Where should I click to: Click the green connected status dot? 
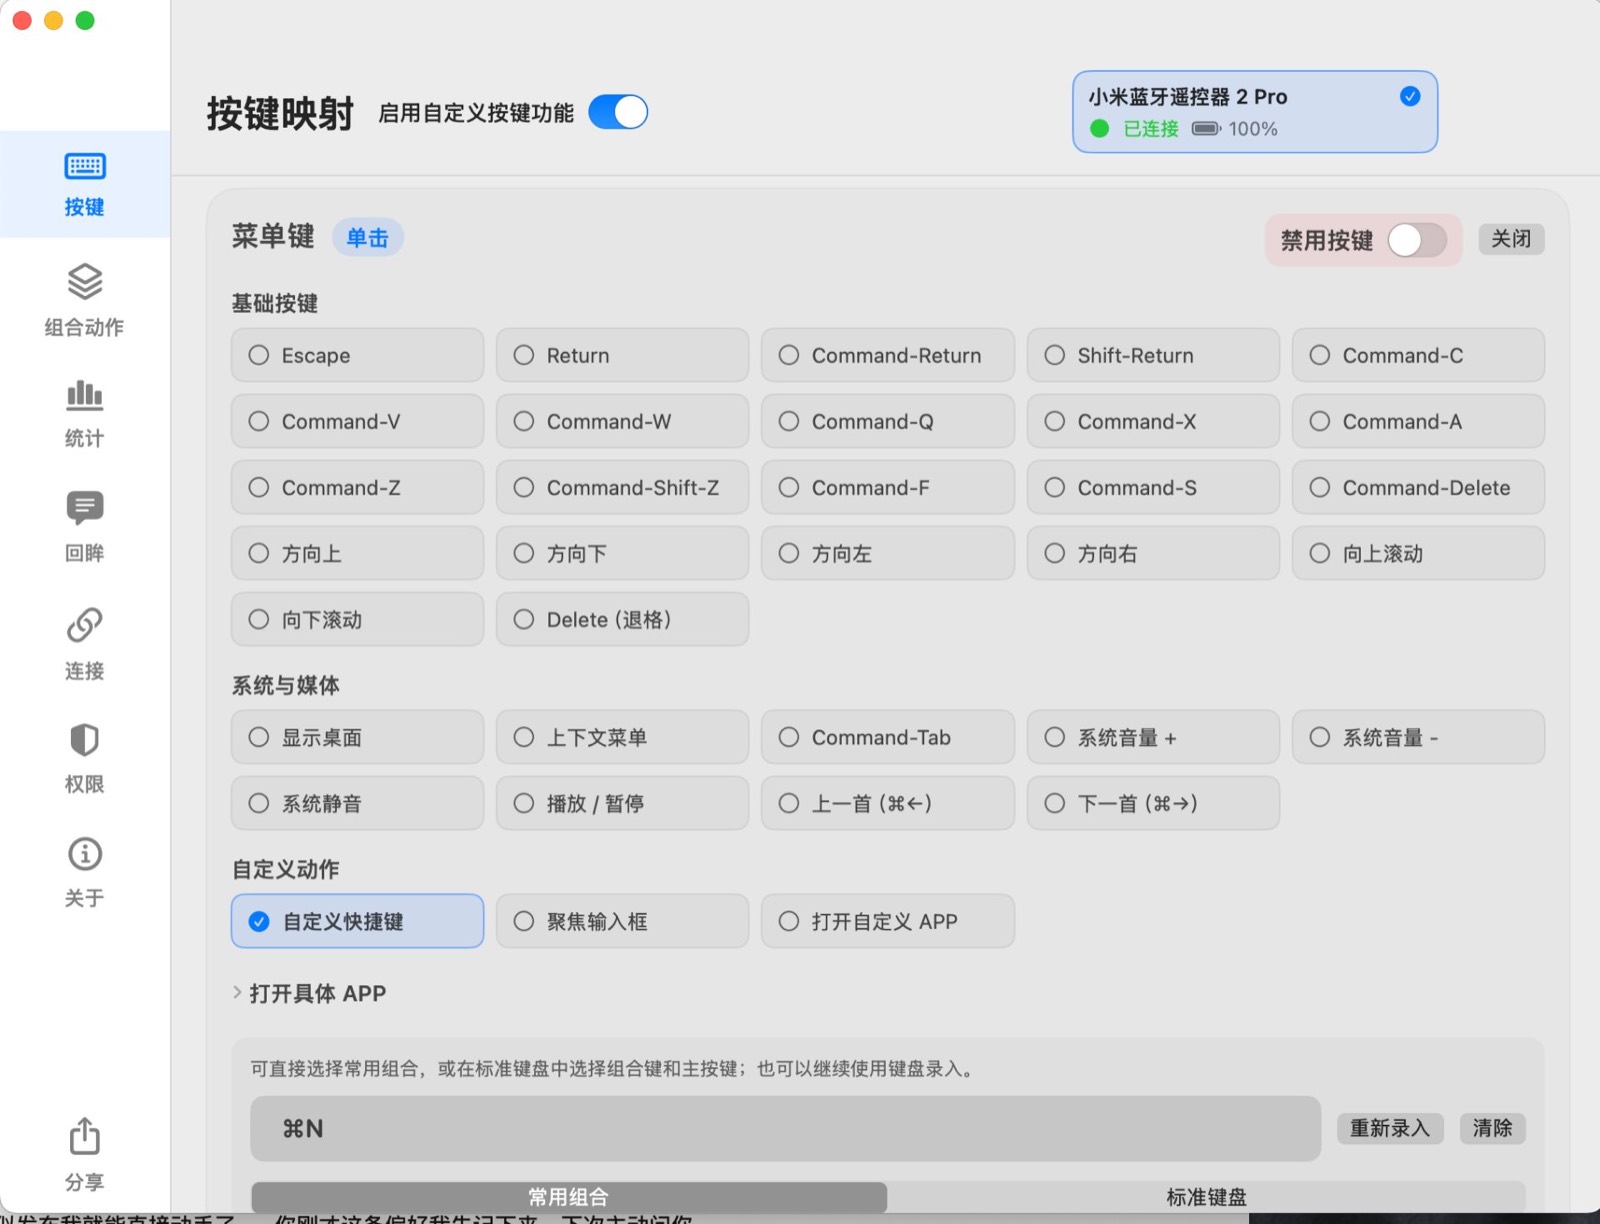pyautogui.click(x=1100, y=129)
